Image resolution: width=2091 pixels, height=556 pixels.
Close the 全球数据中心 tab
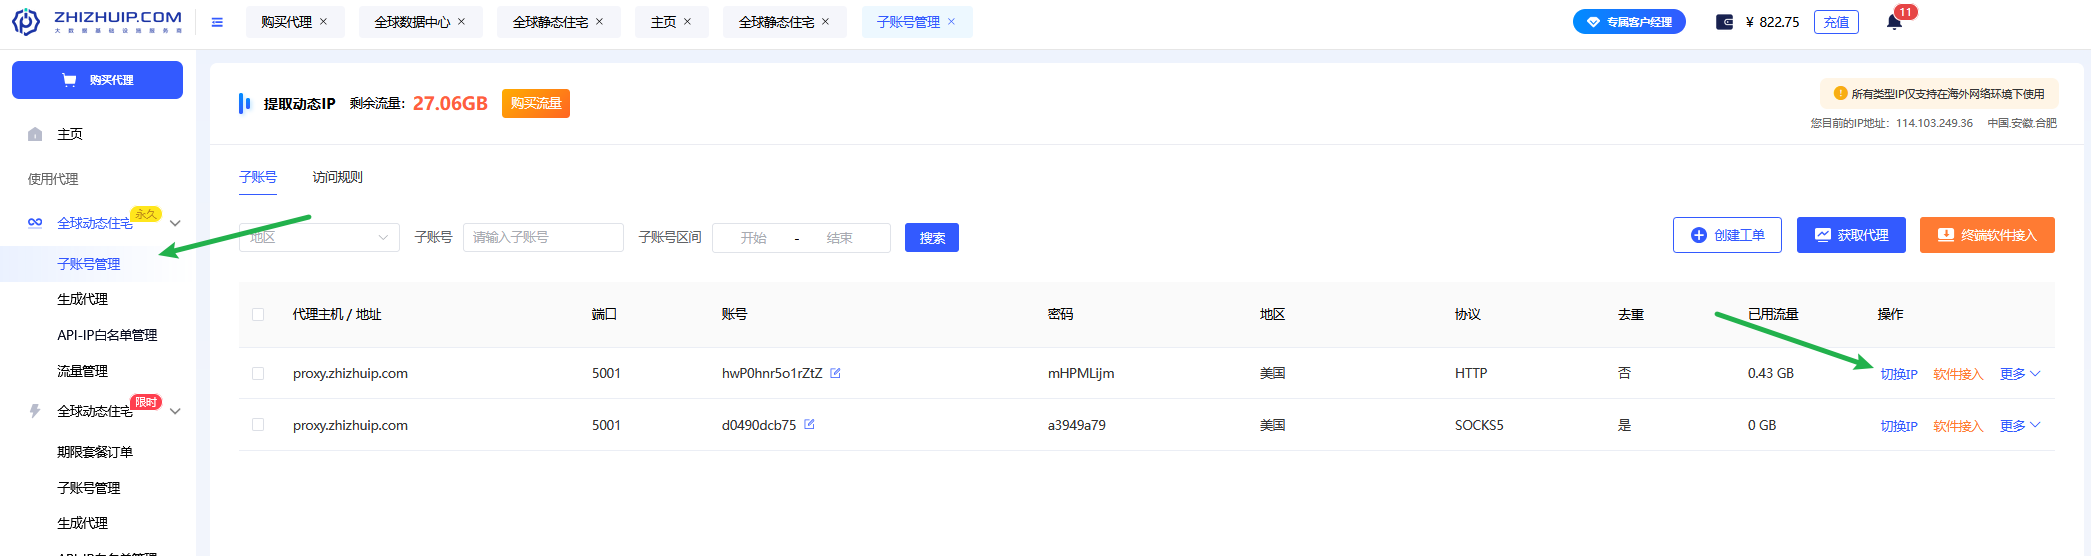click(461, 22)
